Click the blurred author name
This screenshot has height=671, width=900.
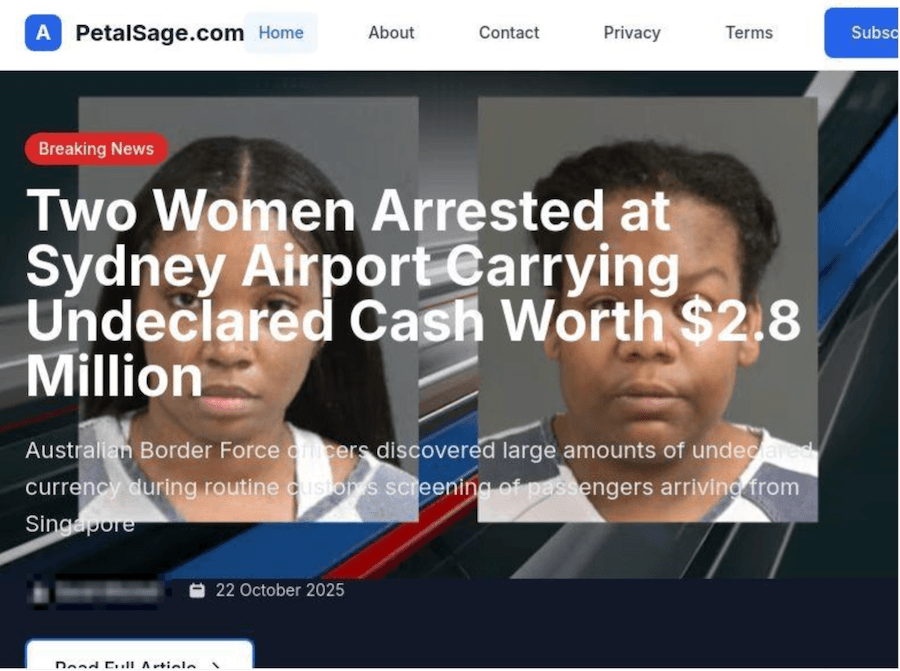pos(108,591)
